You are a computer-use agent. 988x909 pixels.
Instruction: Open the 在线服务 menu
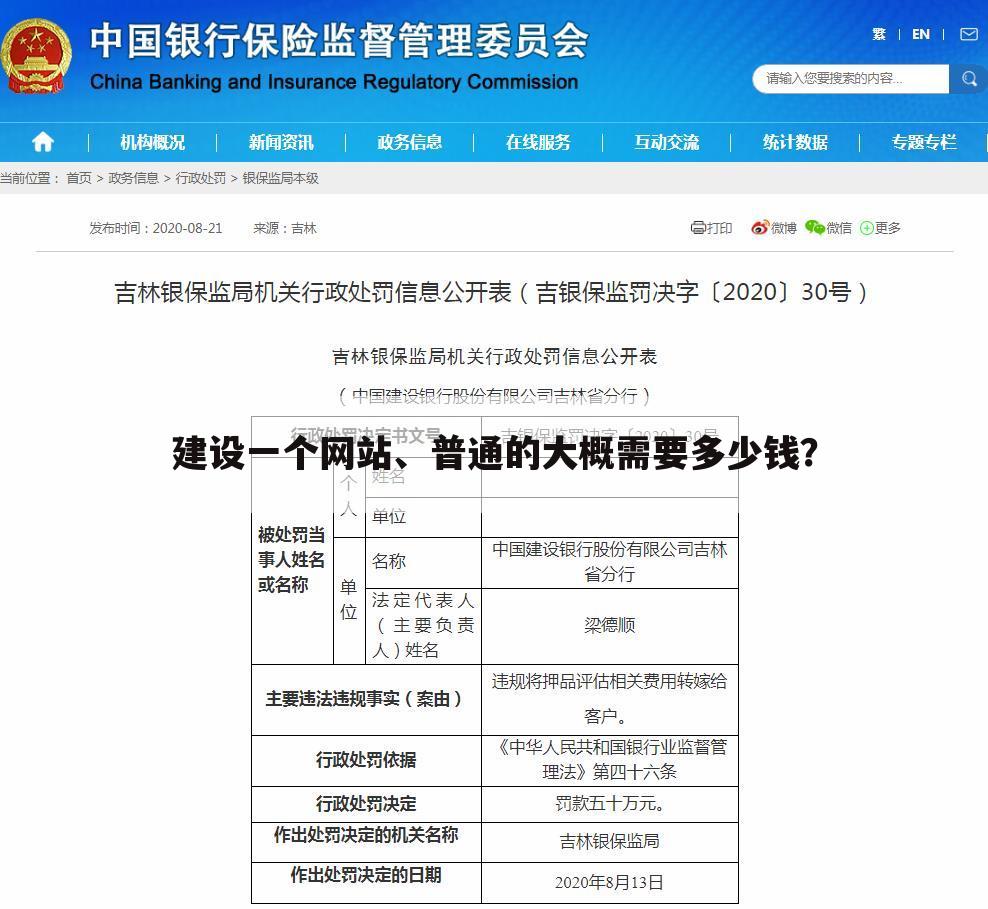pos(538,142)
